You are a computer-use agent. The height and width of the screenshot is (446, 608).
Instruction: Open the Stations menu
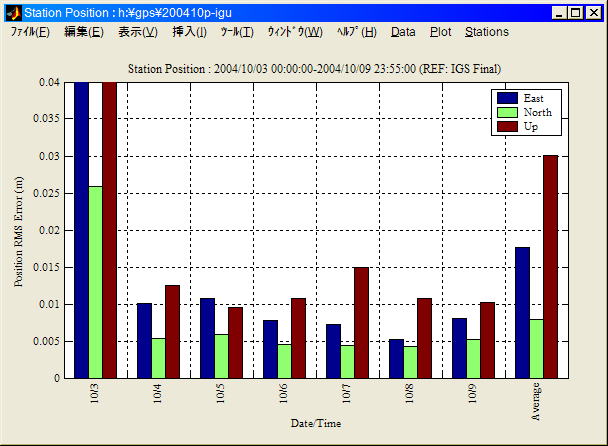[487, 32]
